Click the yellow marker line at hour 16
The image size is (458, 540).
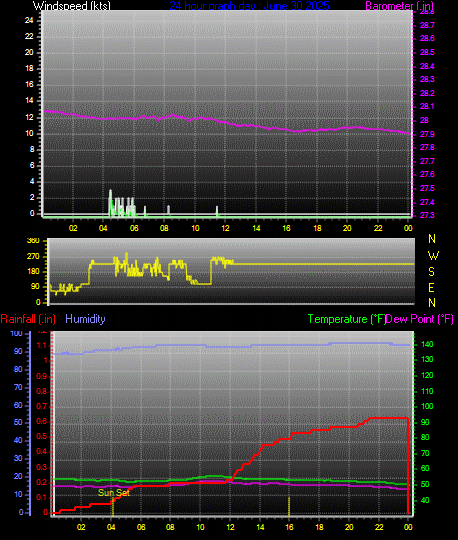click(289, 506)
